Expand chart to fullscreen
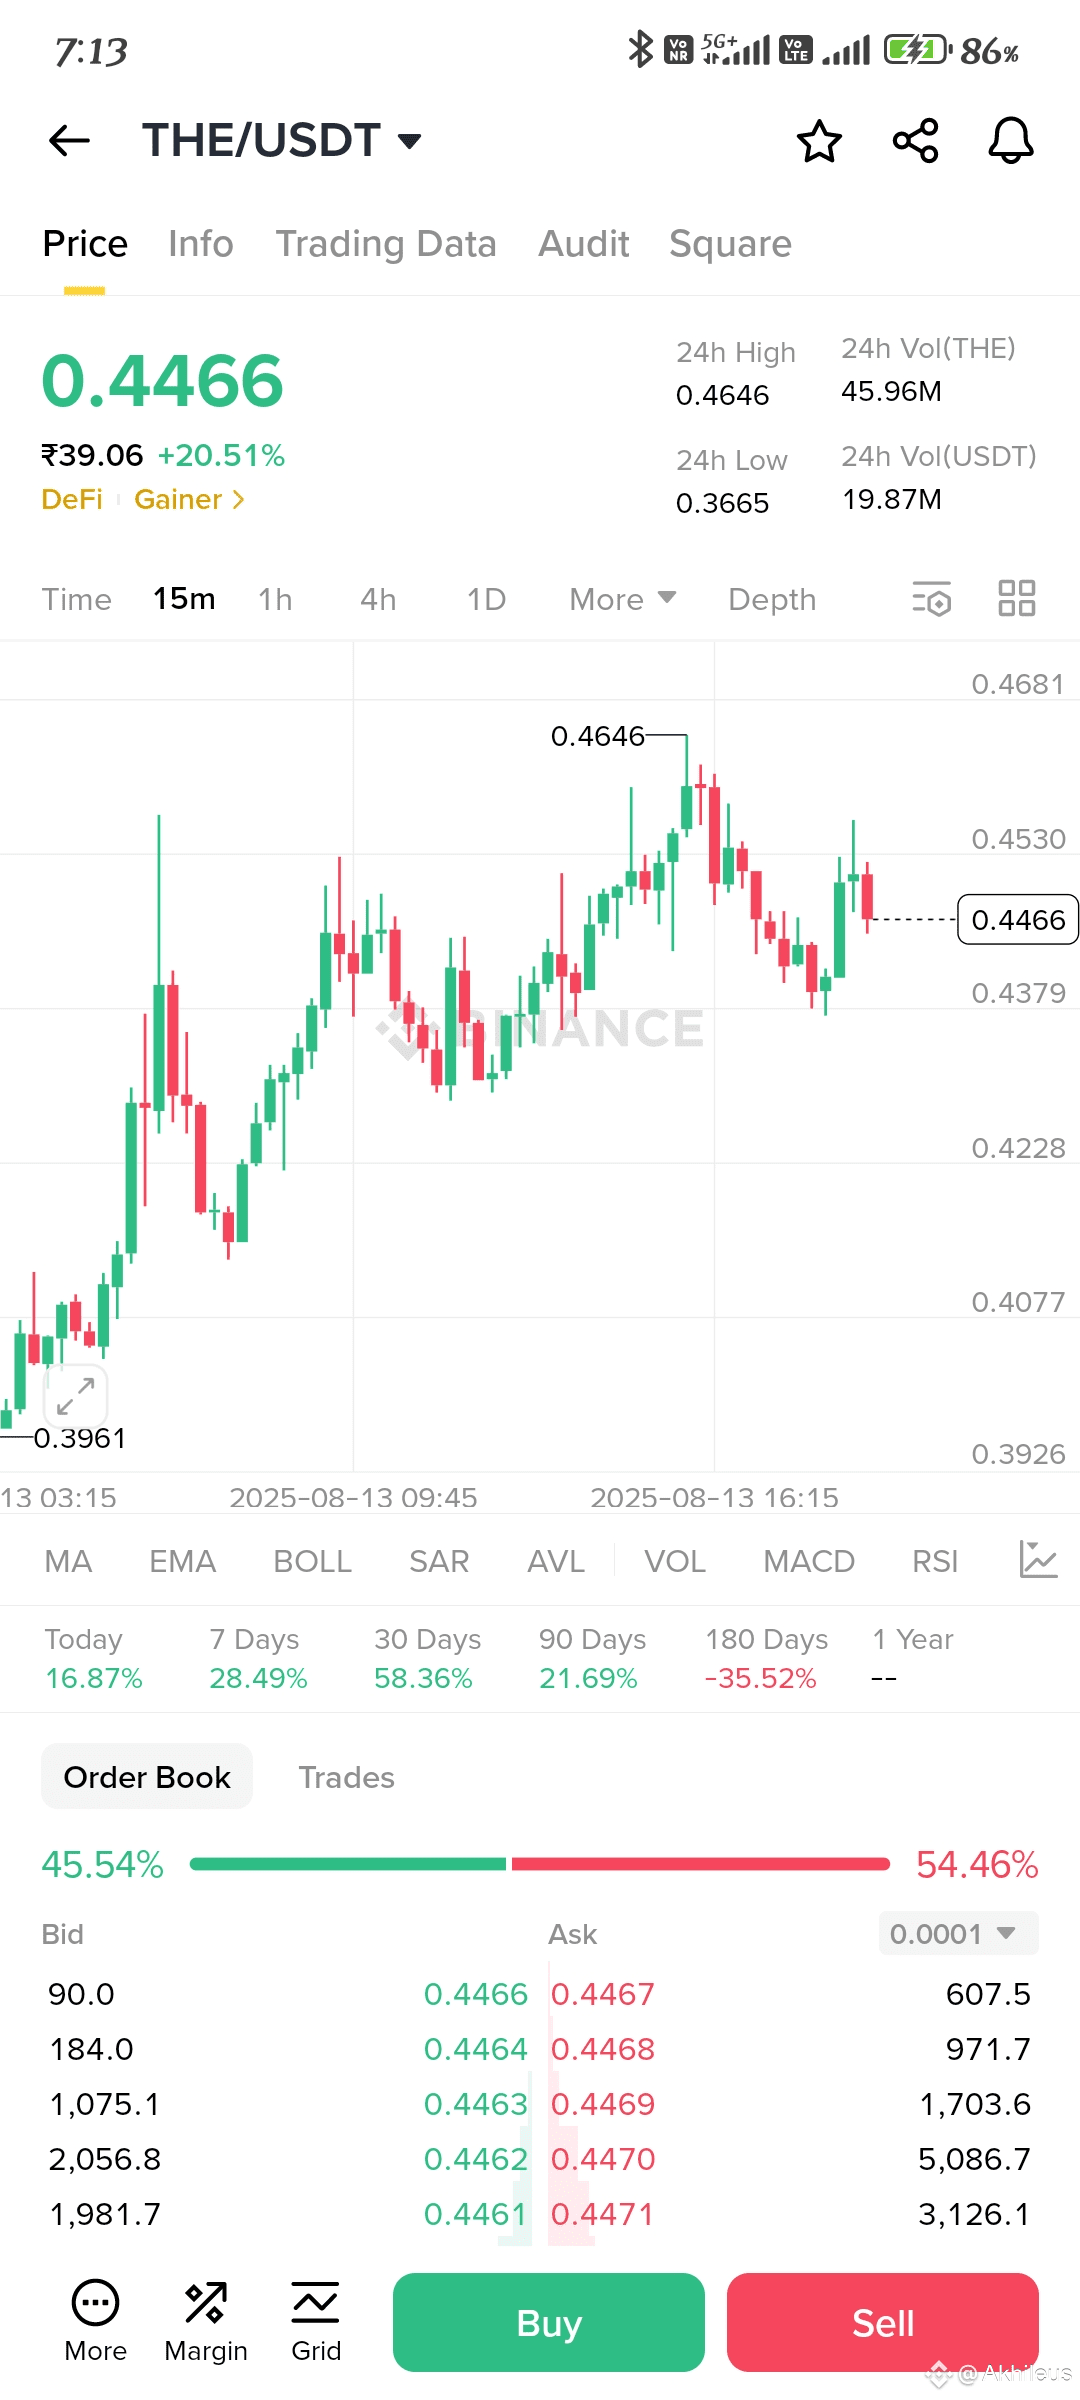 (x=76, y=1396)
